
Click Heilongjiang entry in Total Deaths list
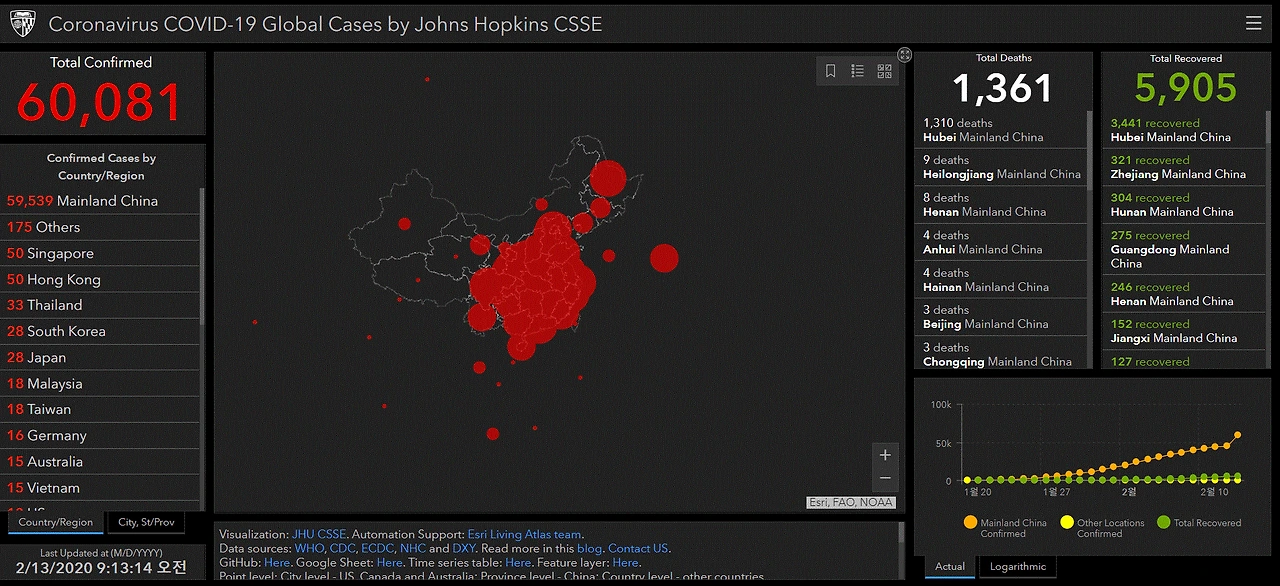pyautogui.click(x=1000, y=167)
